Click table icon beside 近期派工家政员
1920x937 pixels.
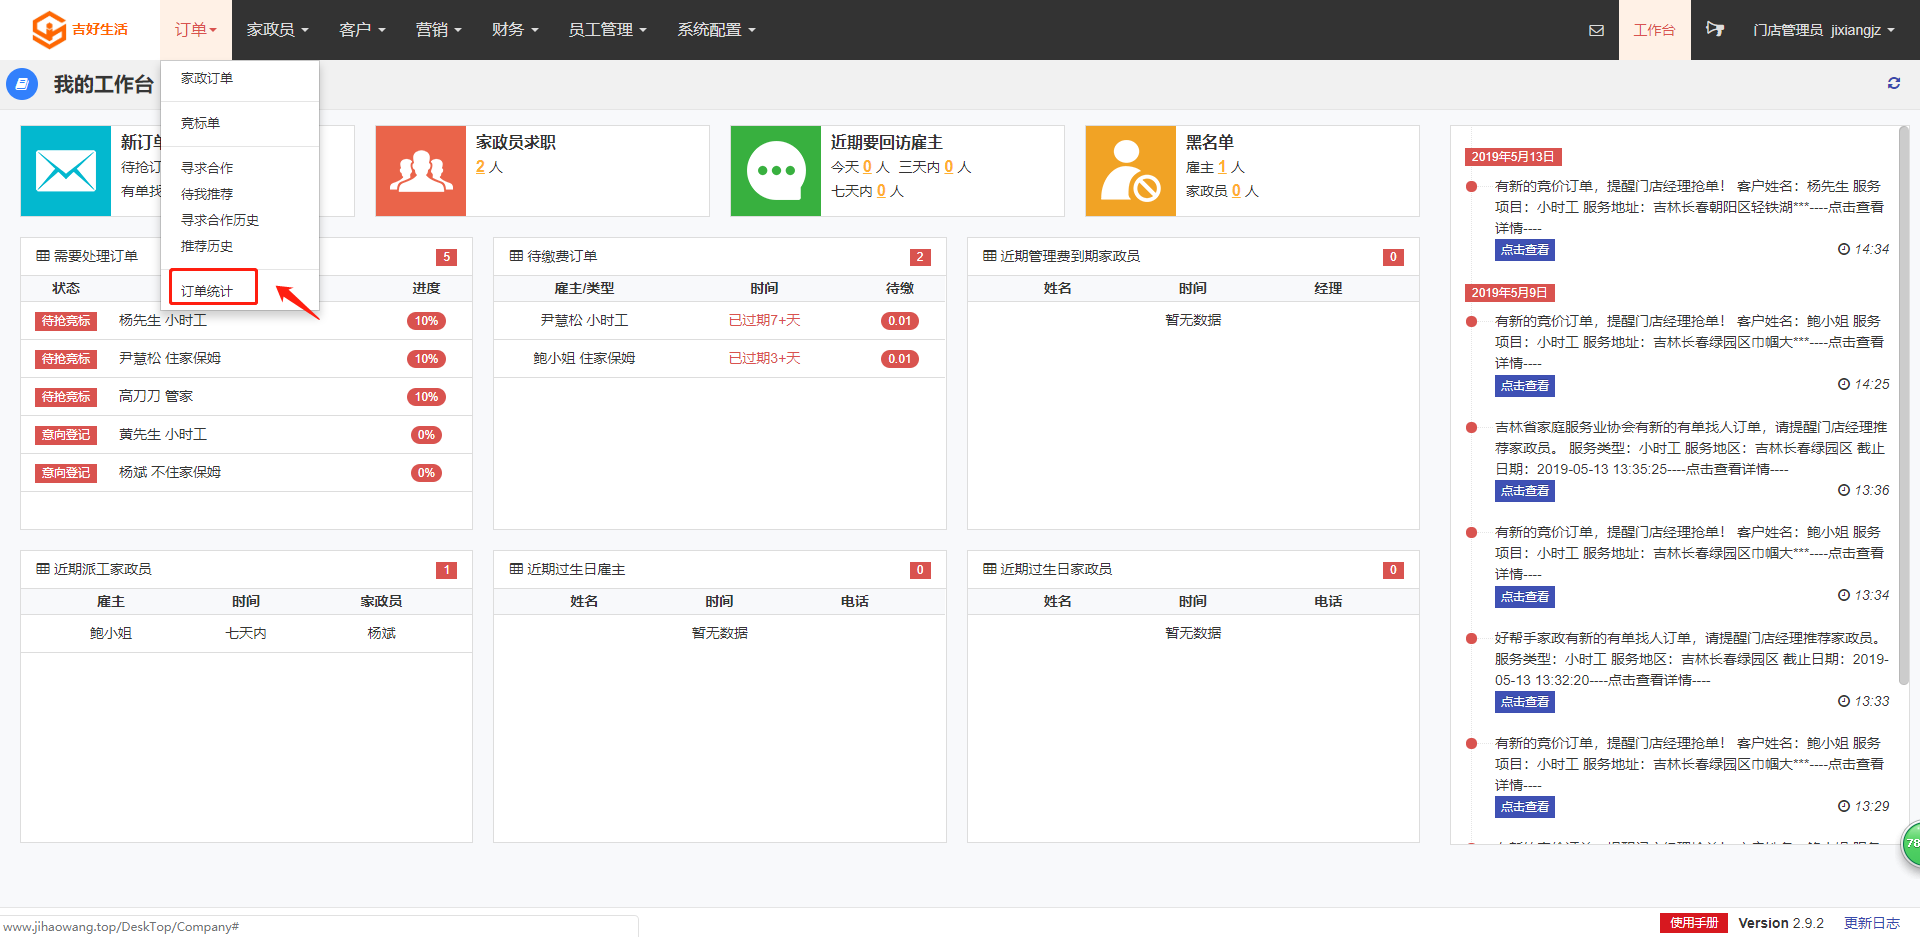pos(43,569)
